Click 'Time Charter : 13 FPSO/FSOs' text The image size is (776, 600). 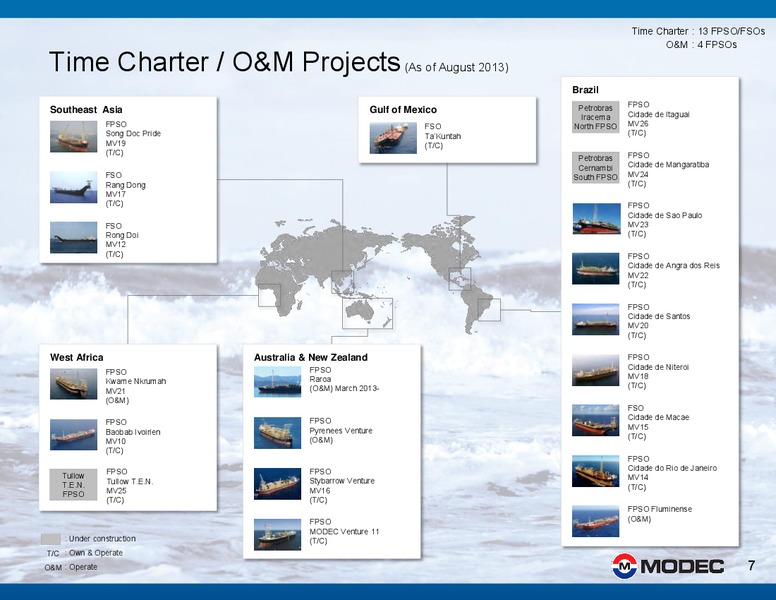[698, 31]
